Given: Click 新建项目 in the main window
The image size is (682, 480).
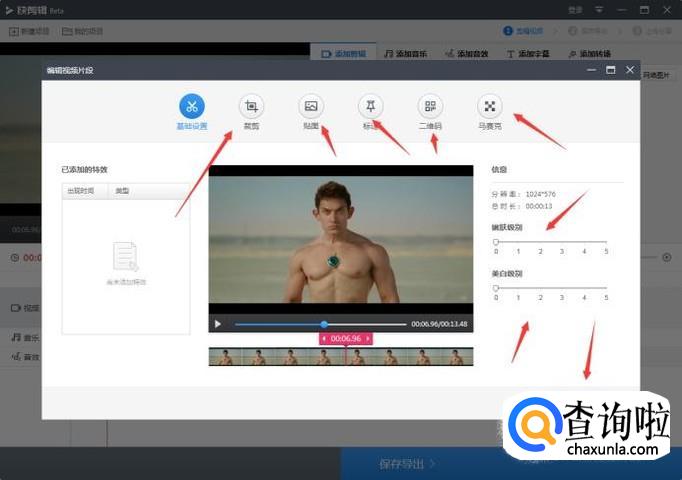Looking at the screenshot, I should [29, 31].
